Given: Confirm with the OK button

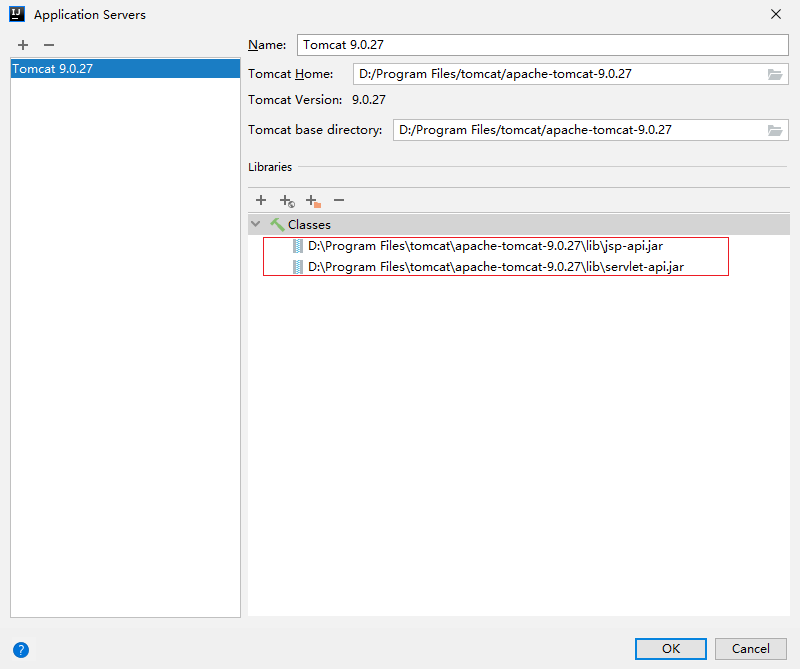Looking at the screenshot, I should coord(670,649).
